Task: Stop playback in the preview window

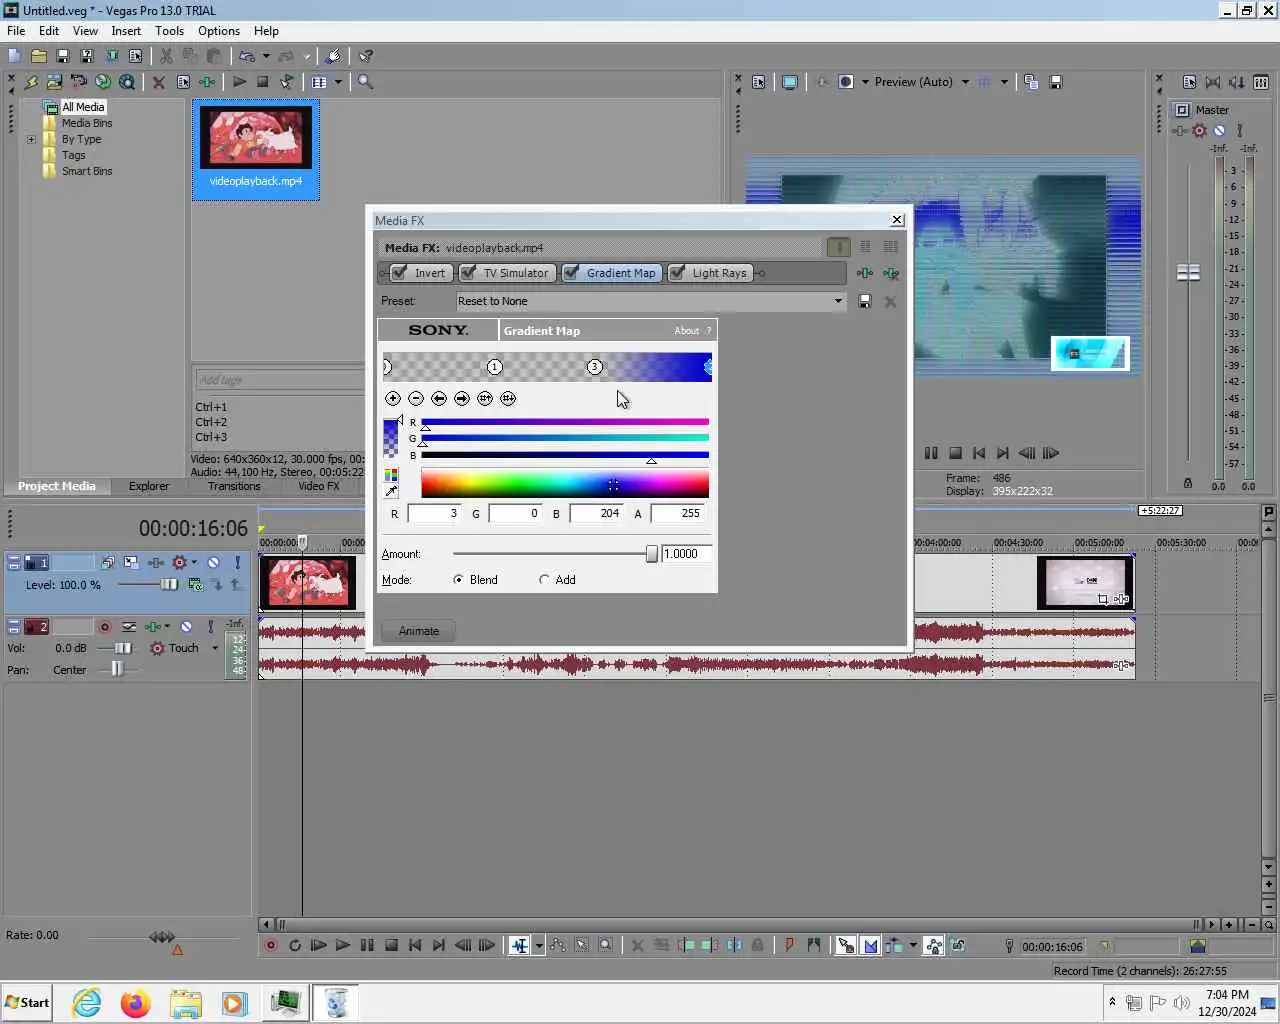Action: (x=955, y=453)
